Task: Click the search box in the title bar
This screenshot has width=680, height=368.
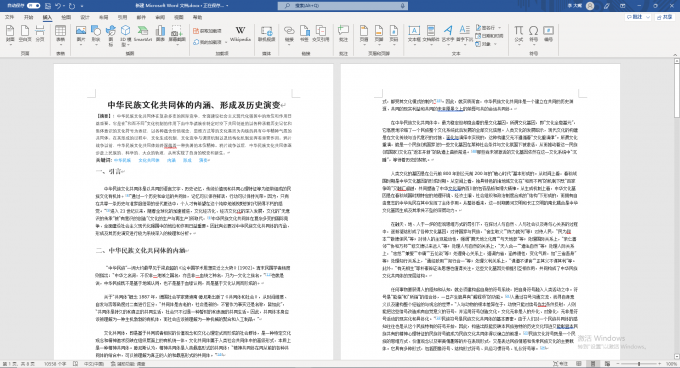Action: 343,6
